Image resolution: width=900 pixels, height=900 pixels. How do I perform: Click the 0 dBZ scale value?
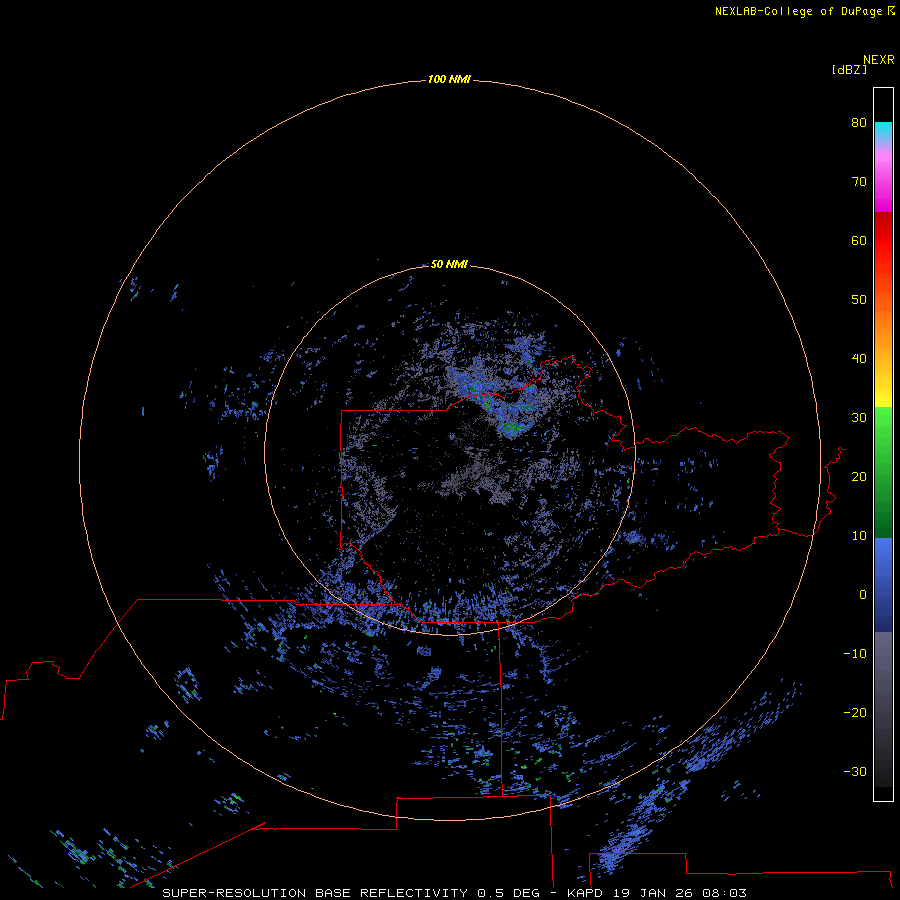[863, 595]
